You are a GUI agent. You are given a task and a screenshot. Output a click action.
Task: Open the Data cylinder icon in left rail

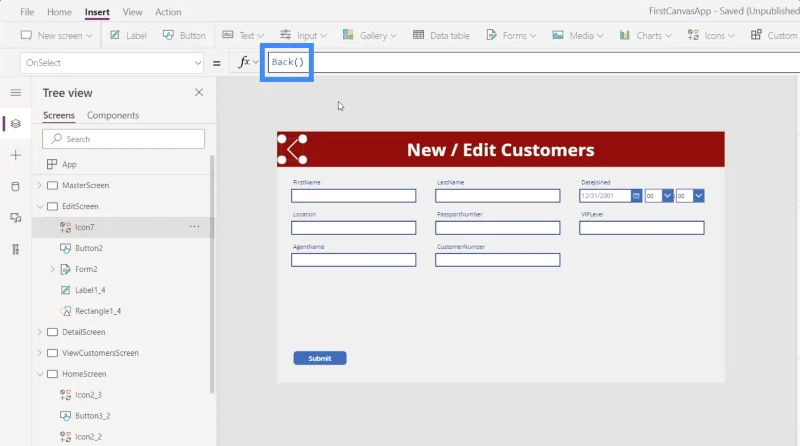(16, 186)
